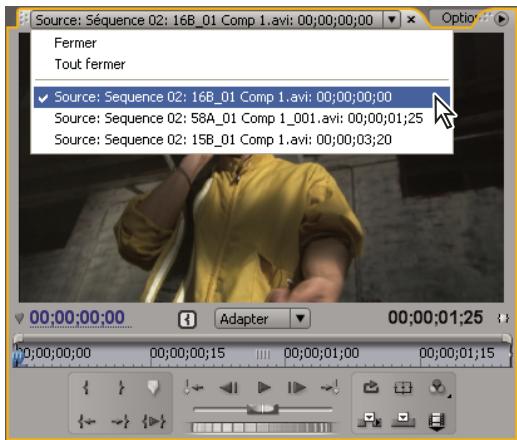Image resolution: width=517 pixels, height=440 pixels.
Task: Click the panel grip icon left of the Source tab
Action: click(x=23, y=19)
